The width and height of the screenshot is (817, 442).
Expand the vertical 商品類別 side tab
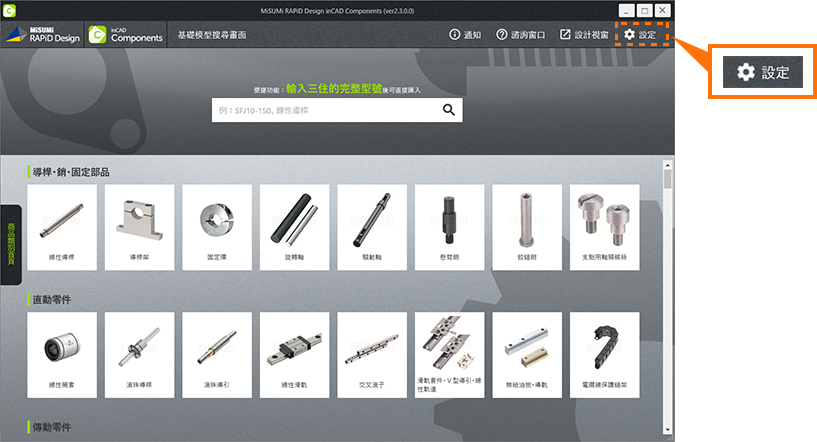point(11,245)
